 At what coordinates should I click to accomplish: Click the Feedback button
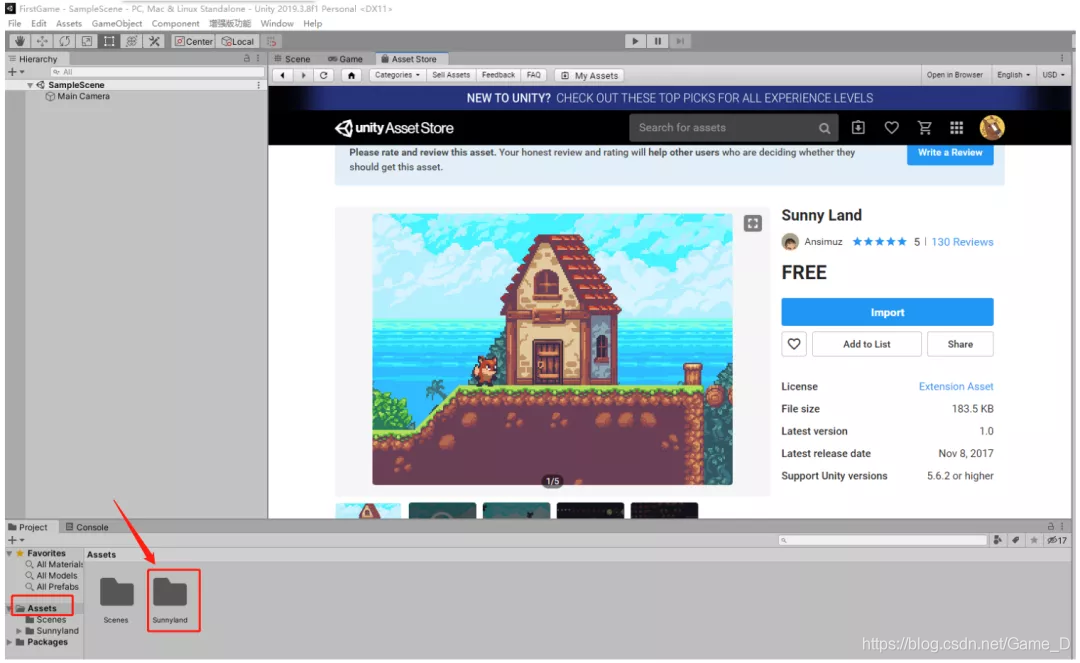498,76
